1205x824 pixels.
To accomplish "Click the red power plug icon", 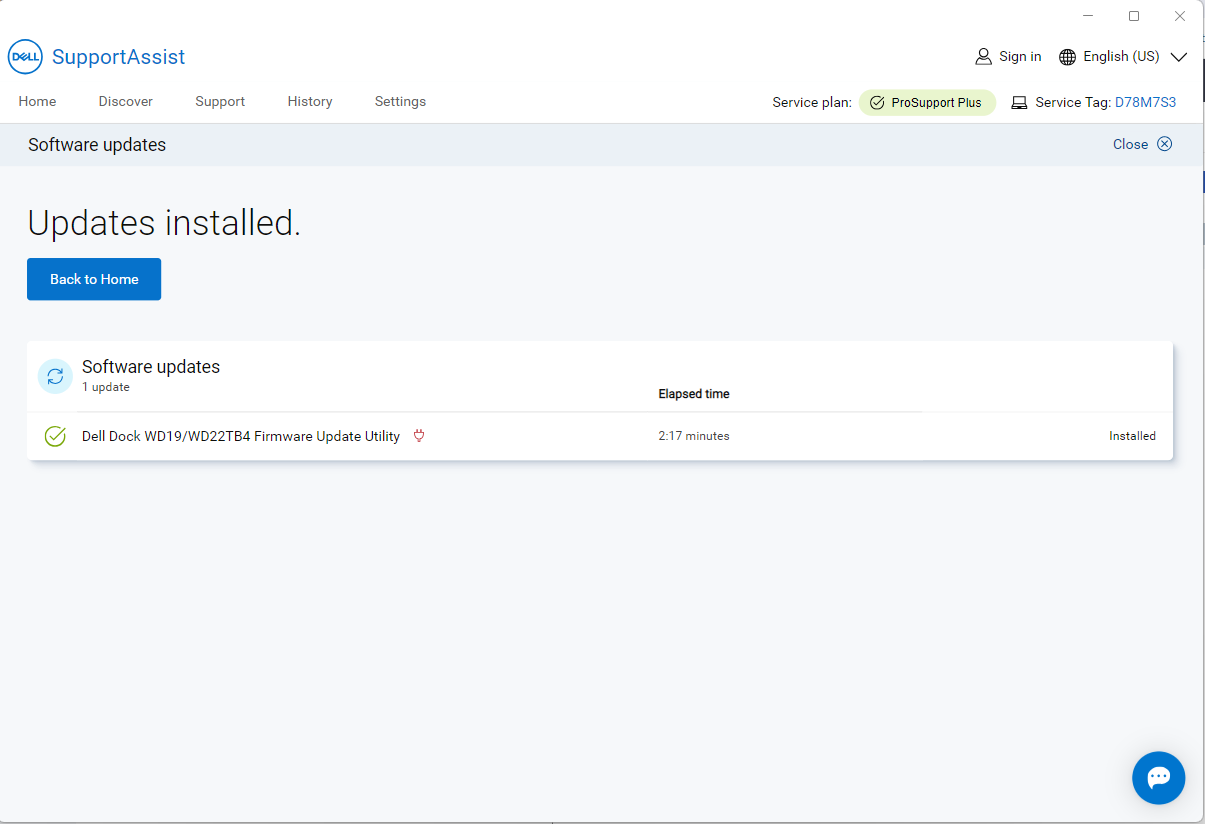I will tap(419, 436).
